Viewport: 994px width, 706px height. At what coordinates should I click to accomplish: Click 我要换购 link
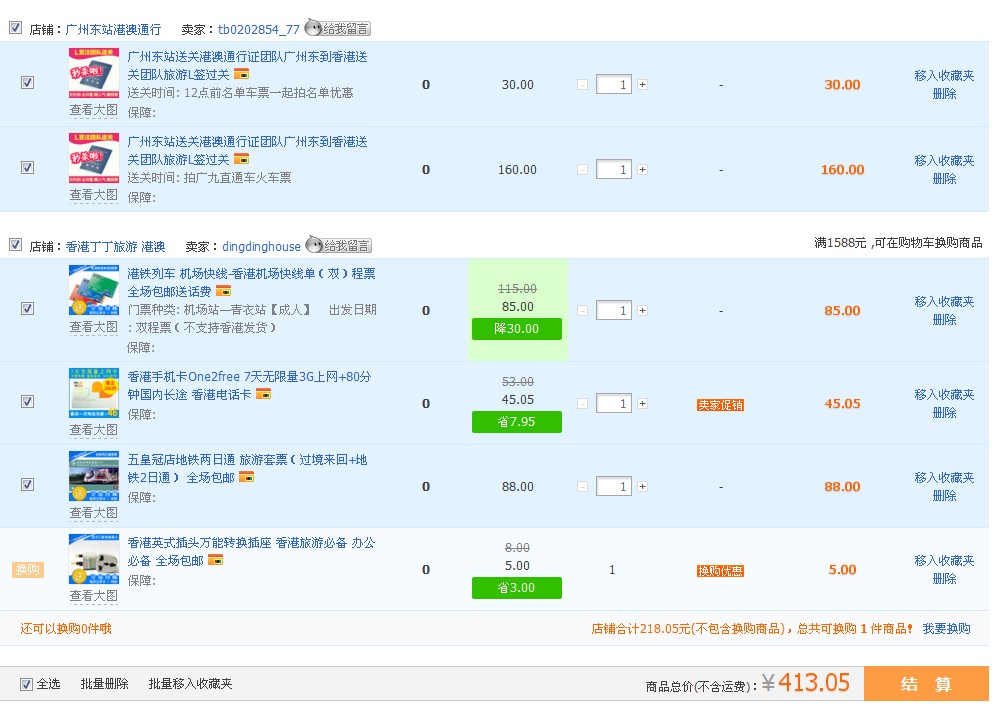tap(946, 629)
